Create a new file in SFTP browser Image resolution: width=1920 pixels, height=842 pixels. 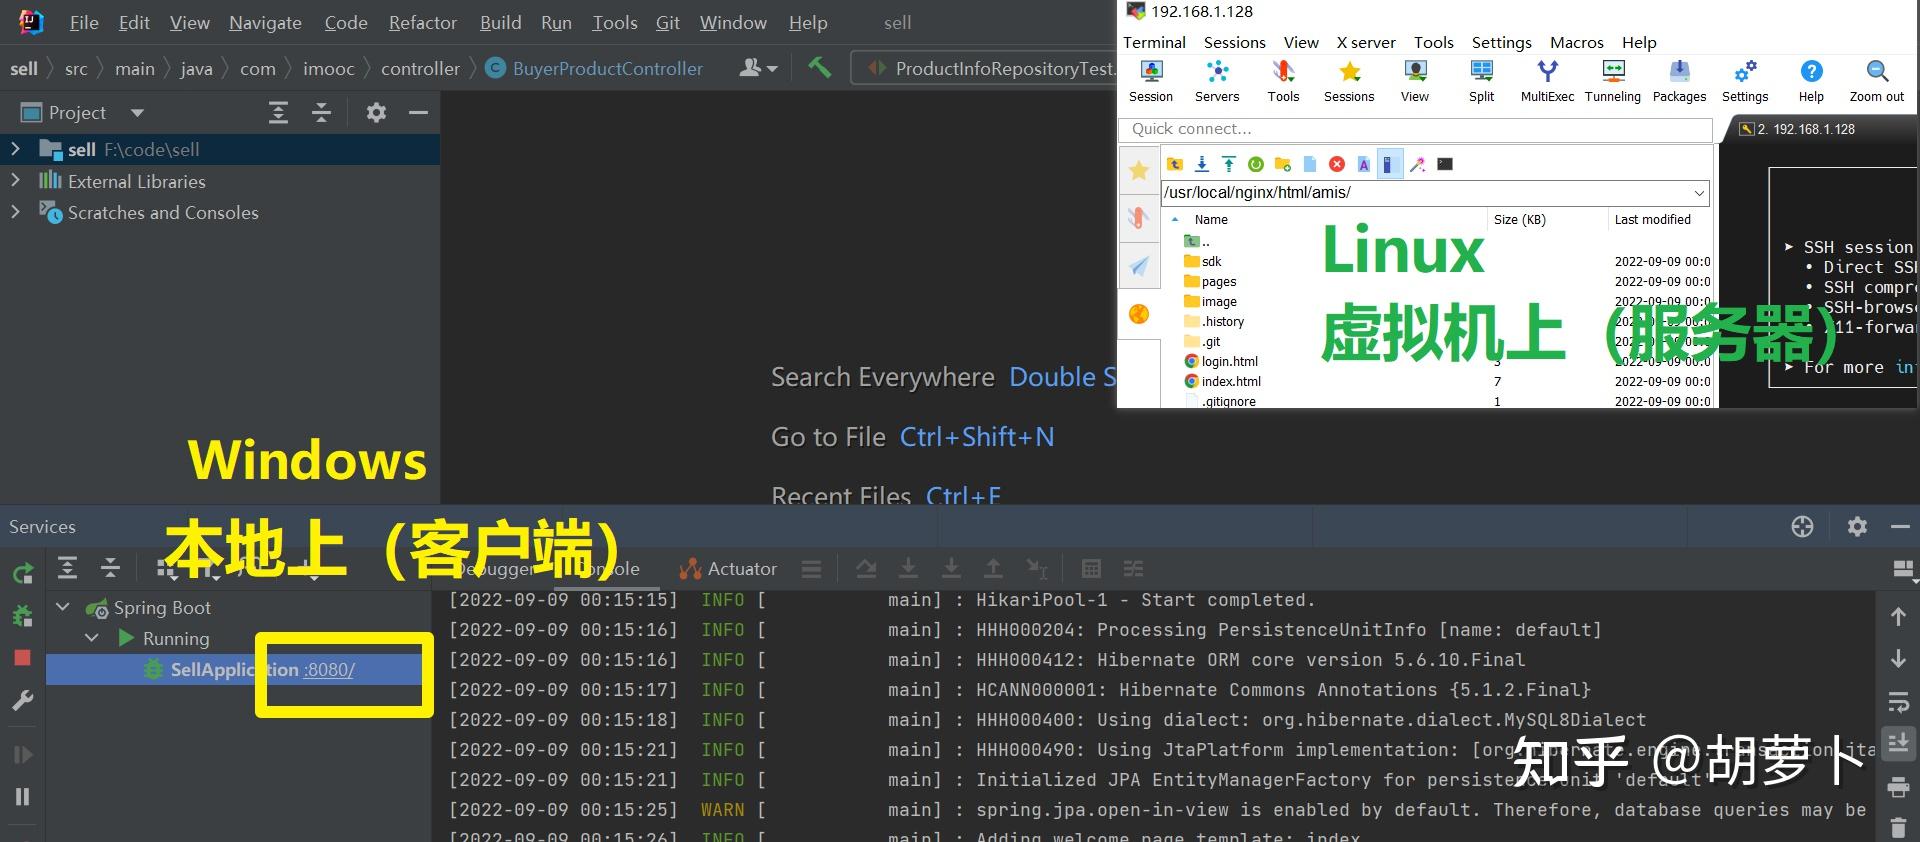[x=1310, y=164]
